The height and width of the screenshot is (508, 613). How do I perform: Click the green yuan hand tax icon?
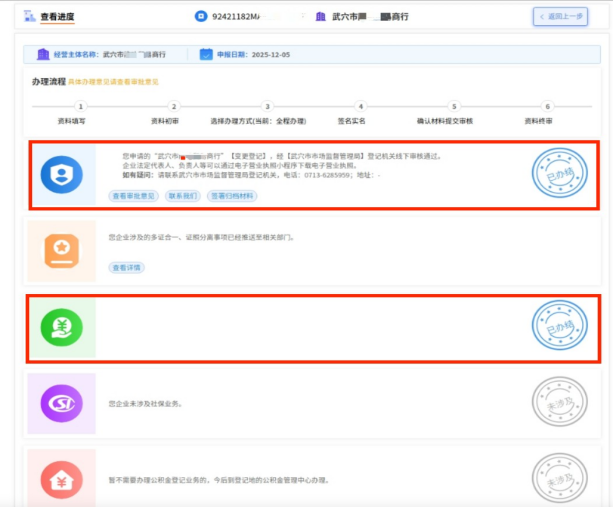(x=62, y=327)
